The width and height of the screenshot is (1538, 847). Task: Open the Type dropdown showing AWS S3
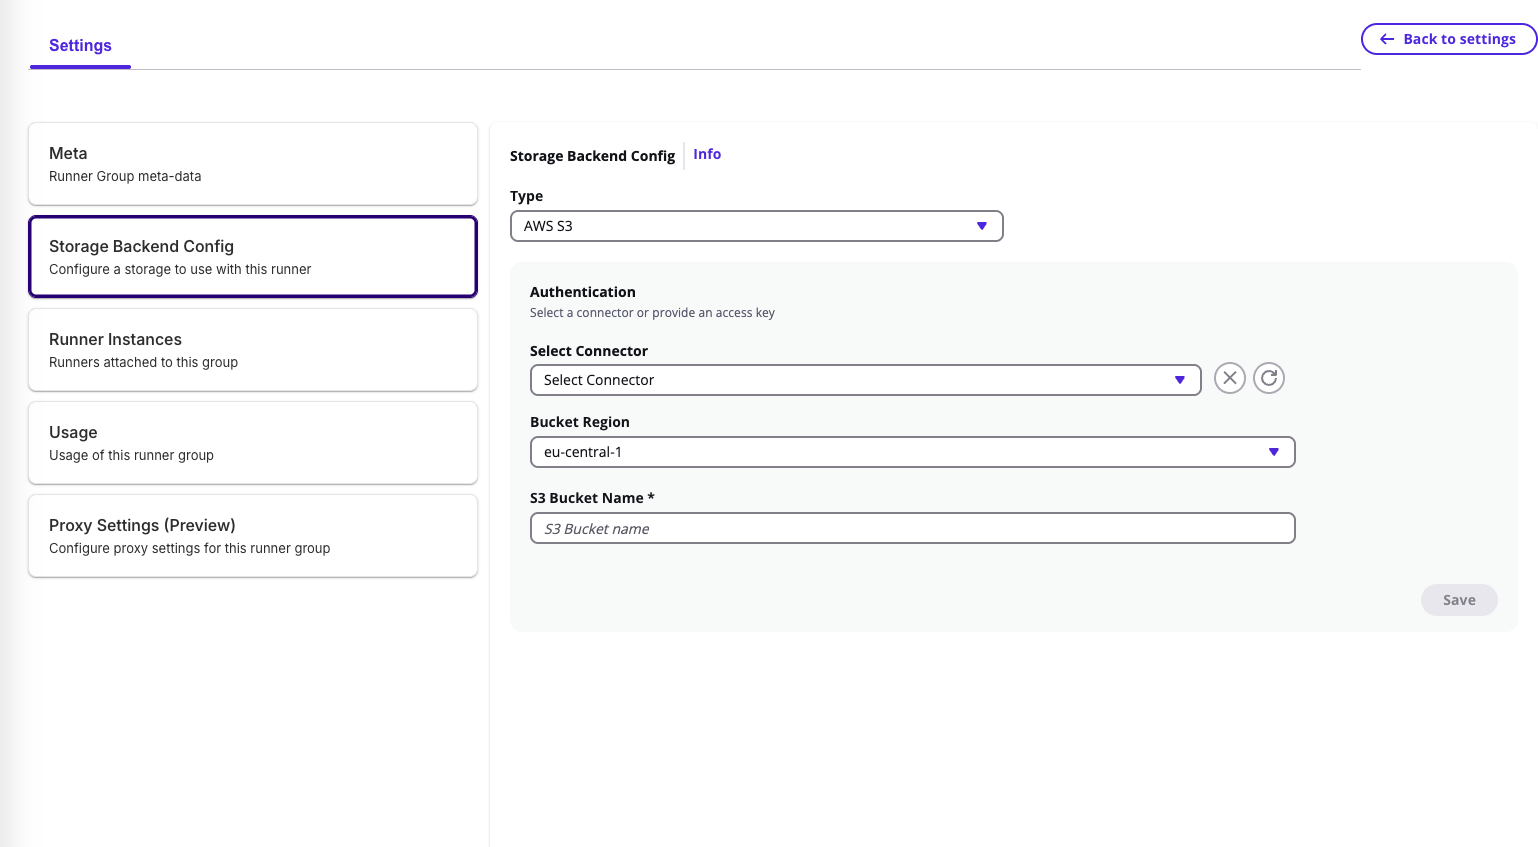coord(757,226)
